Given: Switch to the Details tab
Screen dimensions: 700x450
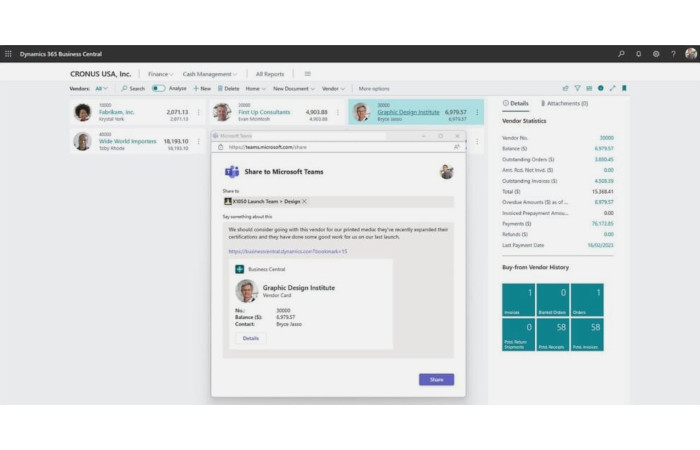Looking at the screenshot, I should tap(516, 103).
